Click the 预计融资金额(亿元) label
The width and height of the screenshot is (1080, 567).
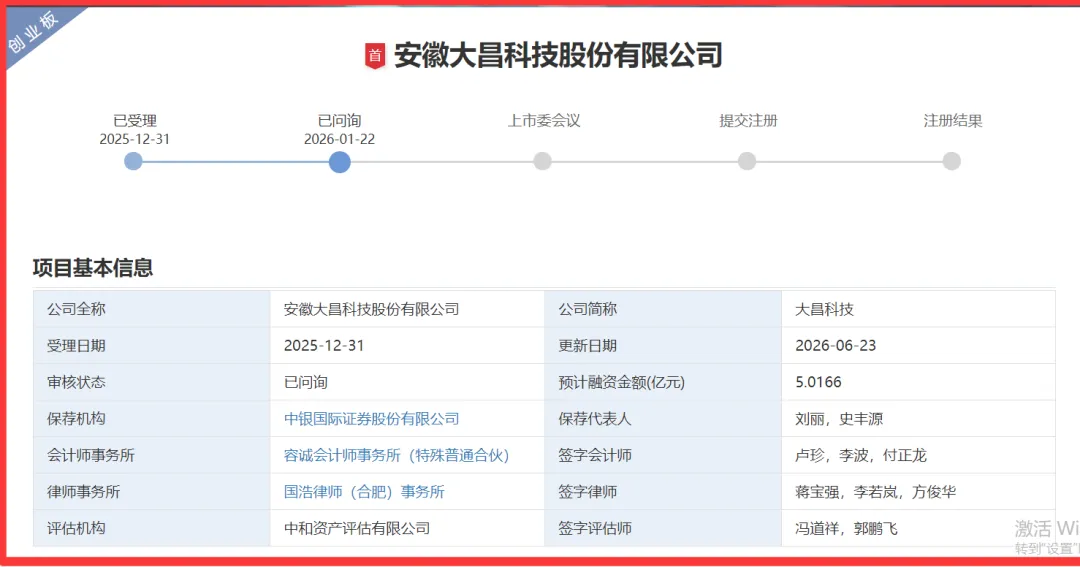(621, 382)
